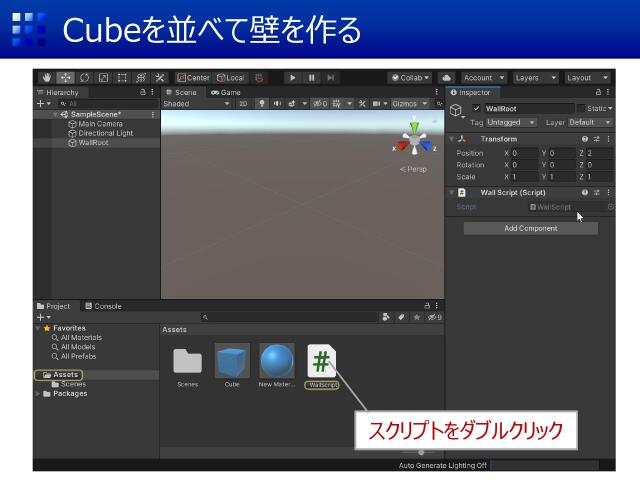Toggle Center pivot mode button
This screenshot has height=480, width=640.
tap(193, 78)
